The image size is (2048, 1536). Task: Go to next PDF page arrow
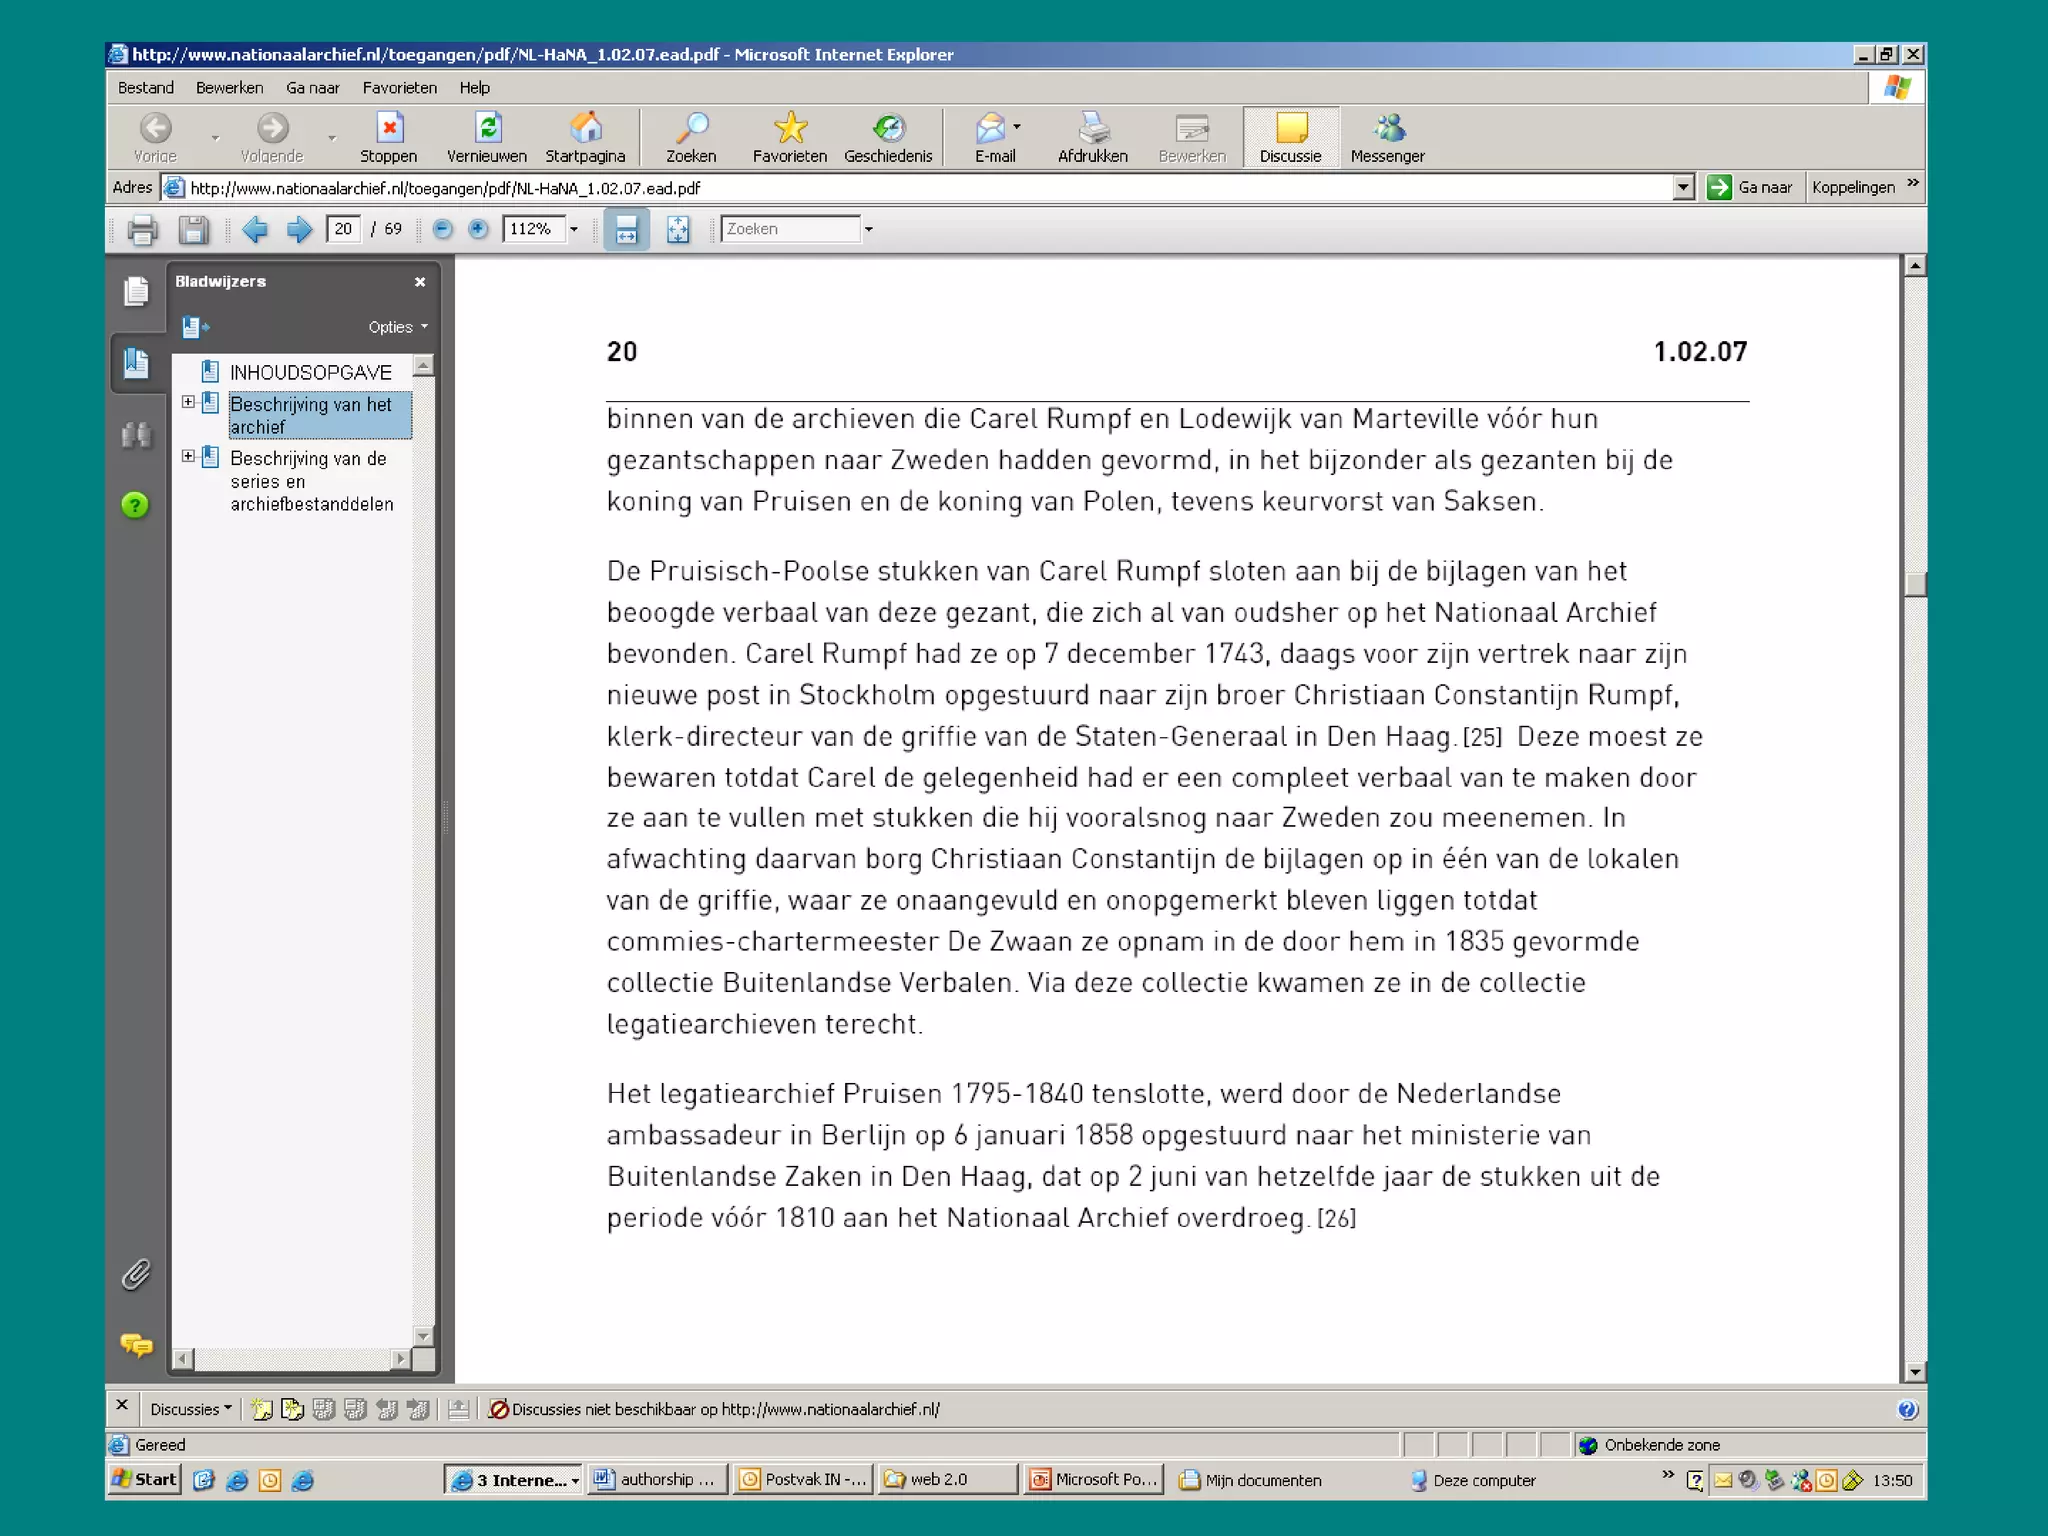pyautogui.click(x=299, y=229)
